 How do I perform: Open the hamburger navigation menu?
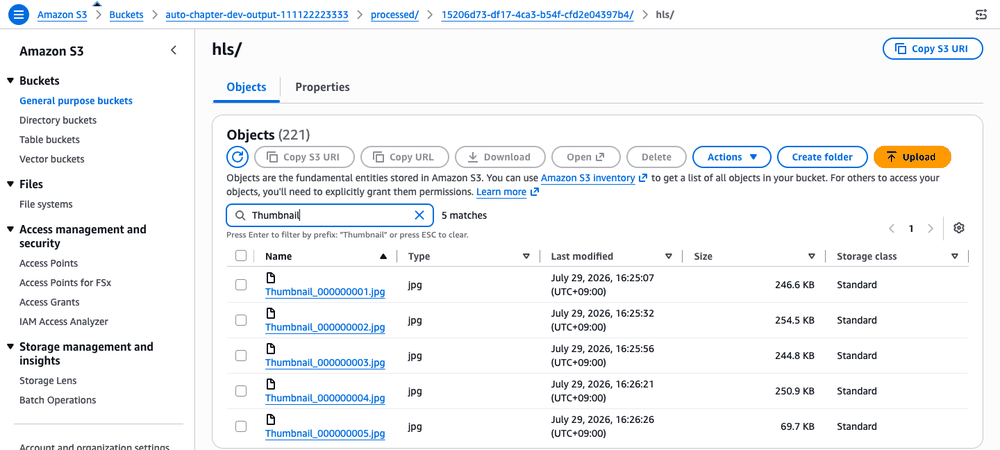tap(18, 15)
